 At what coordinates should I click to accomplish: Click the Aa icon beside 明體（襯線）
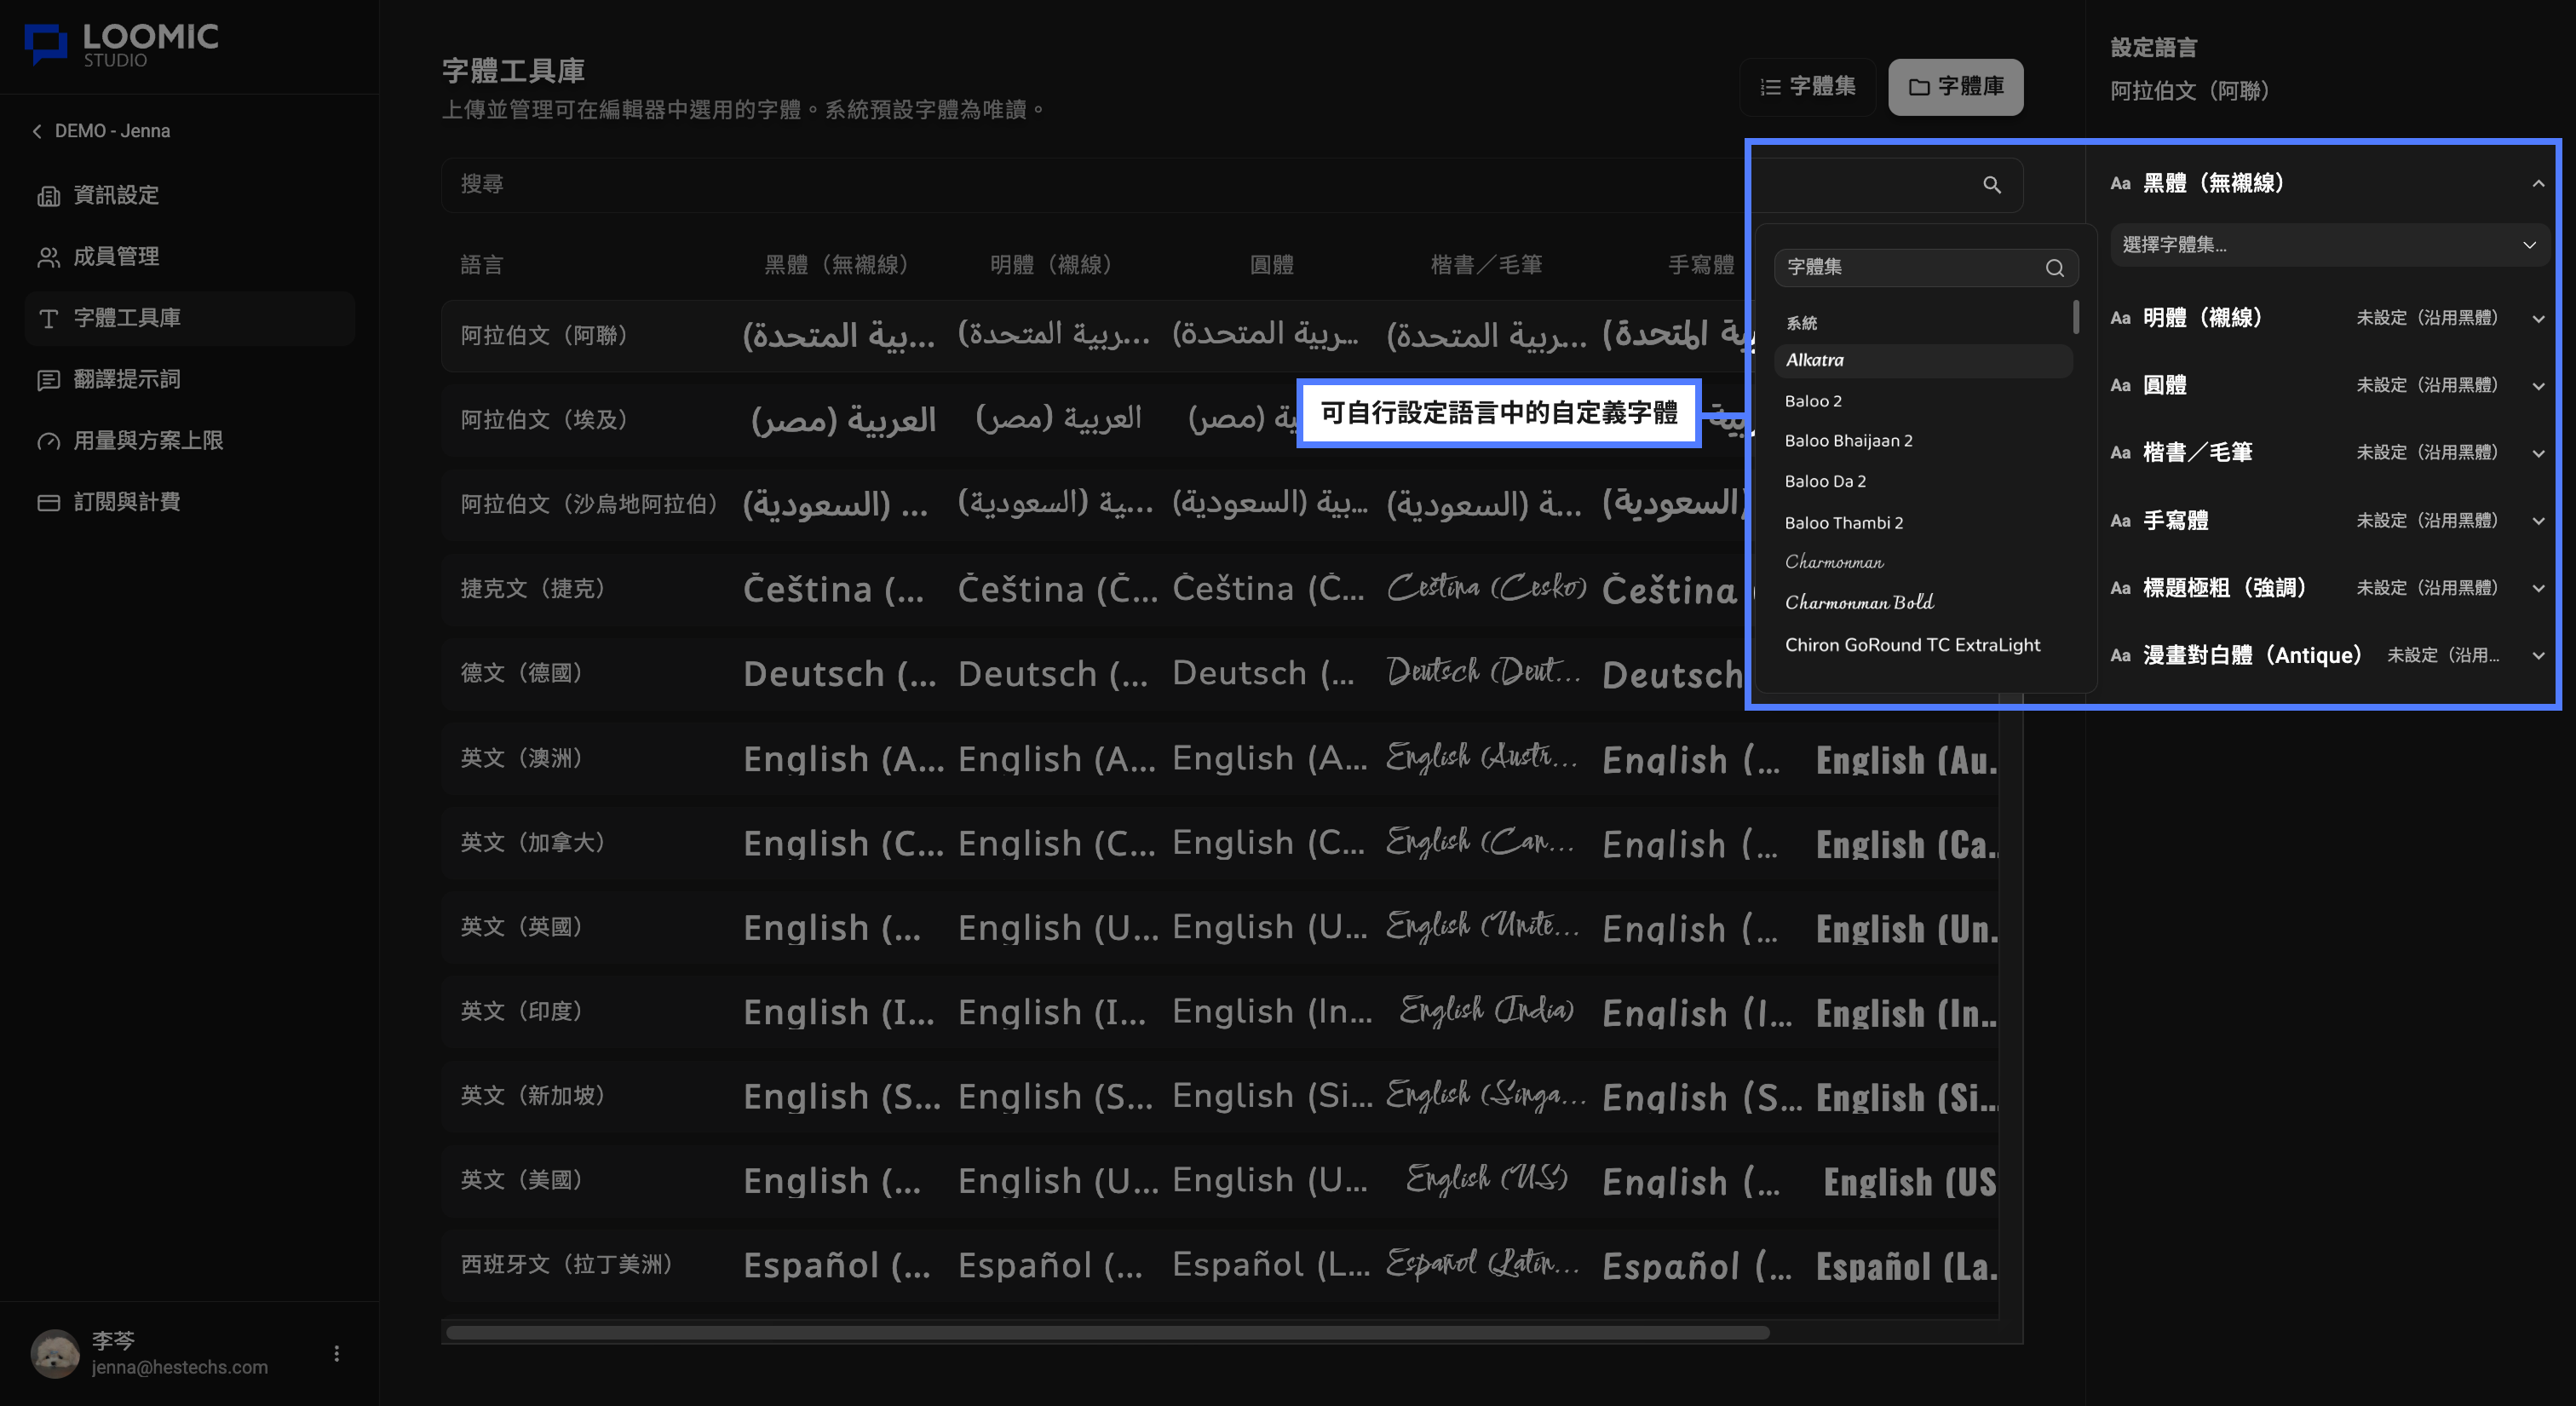click(2119, 319)
